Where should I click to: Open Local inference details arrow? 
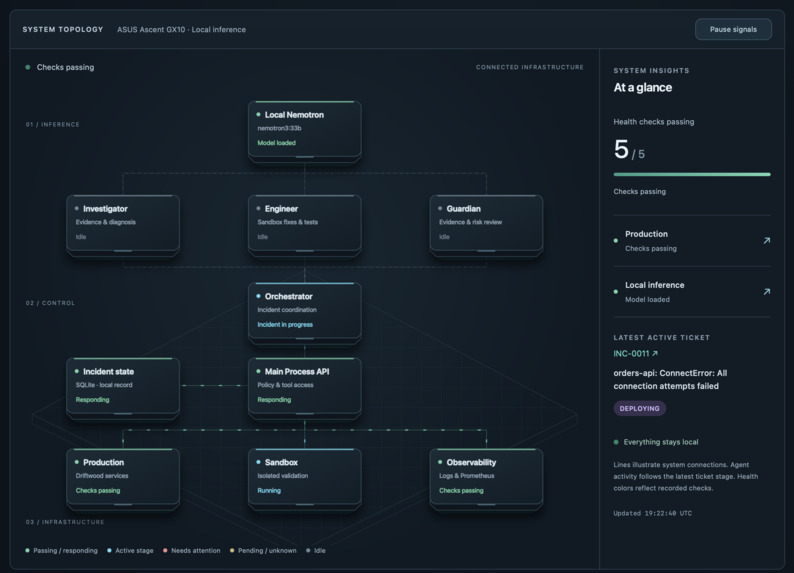pyautogui.click(x=767, y=292)
